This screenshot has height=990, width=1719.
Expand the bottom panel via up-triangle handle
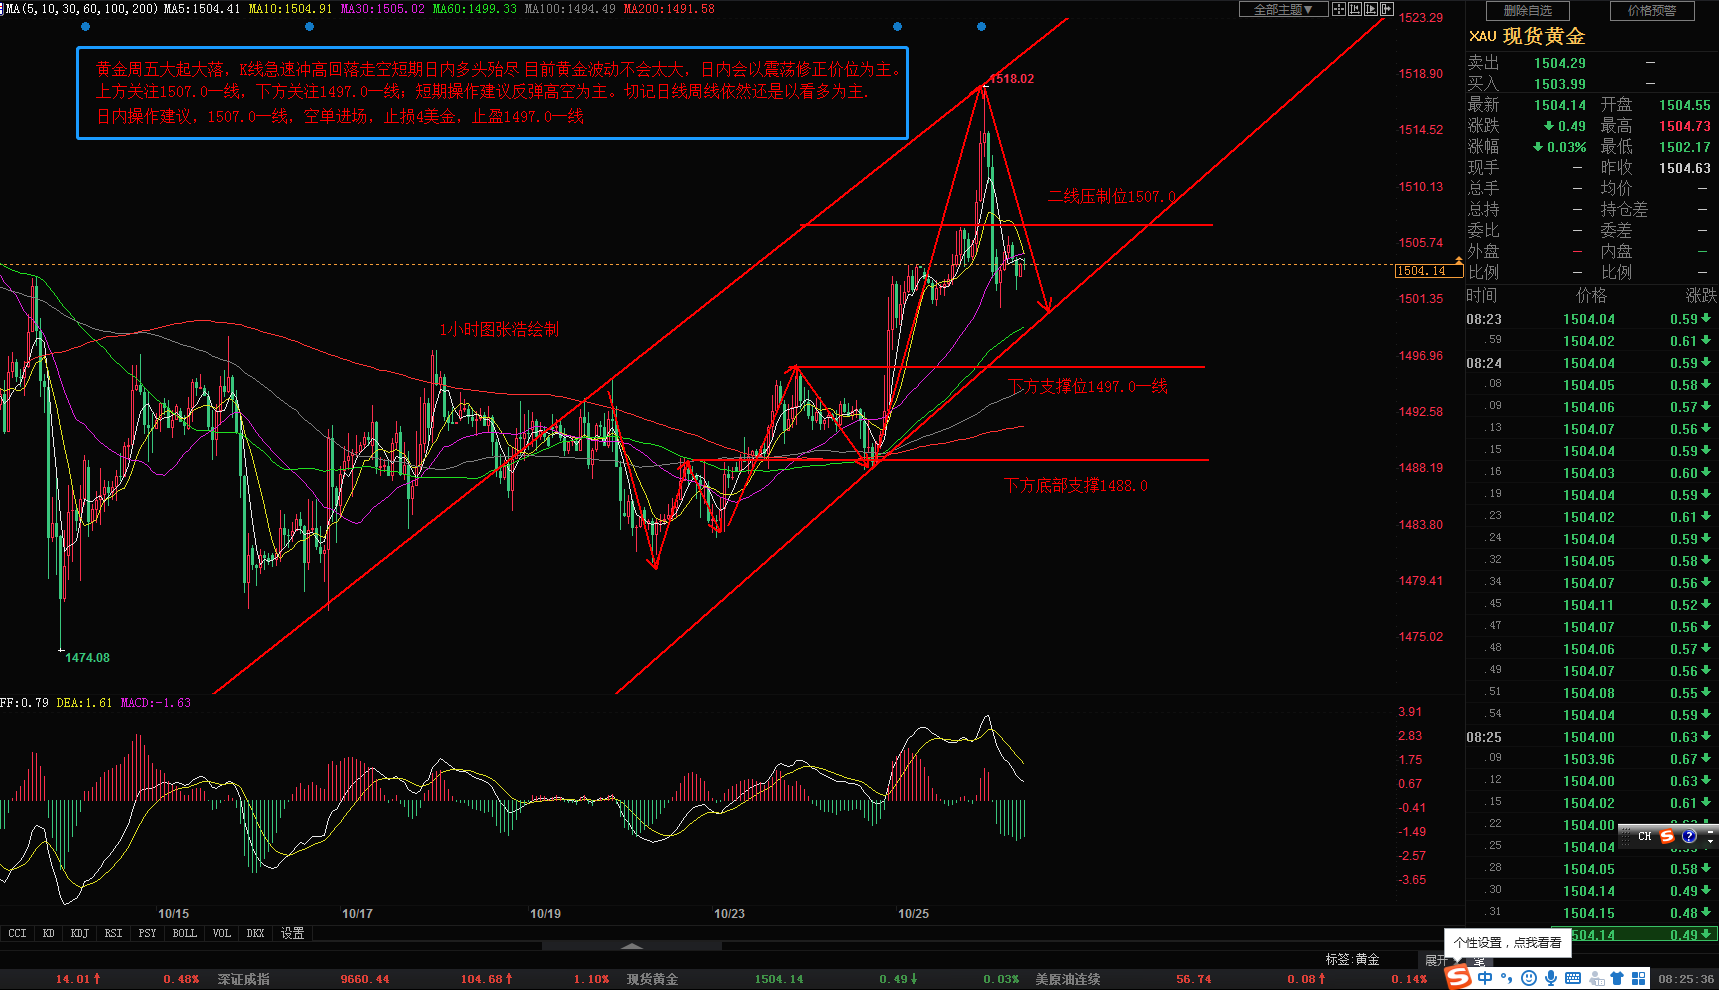pos(632,945)
